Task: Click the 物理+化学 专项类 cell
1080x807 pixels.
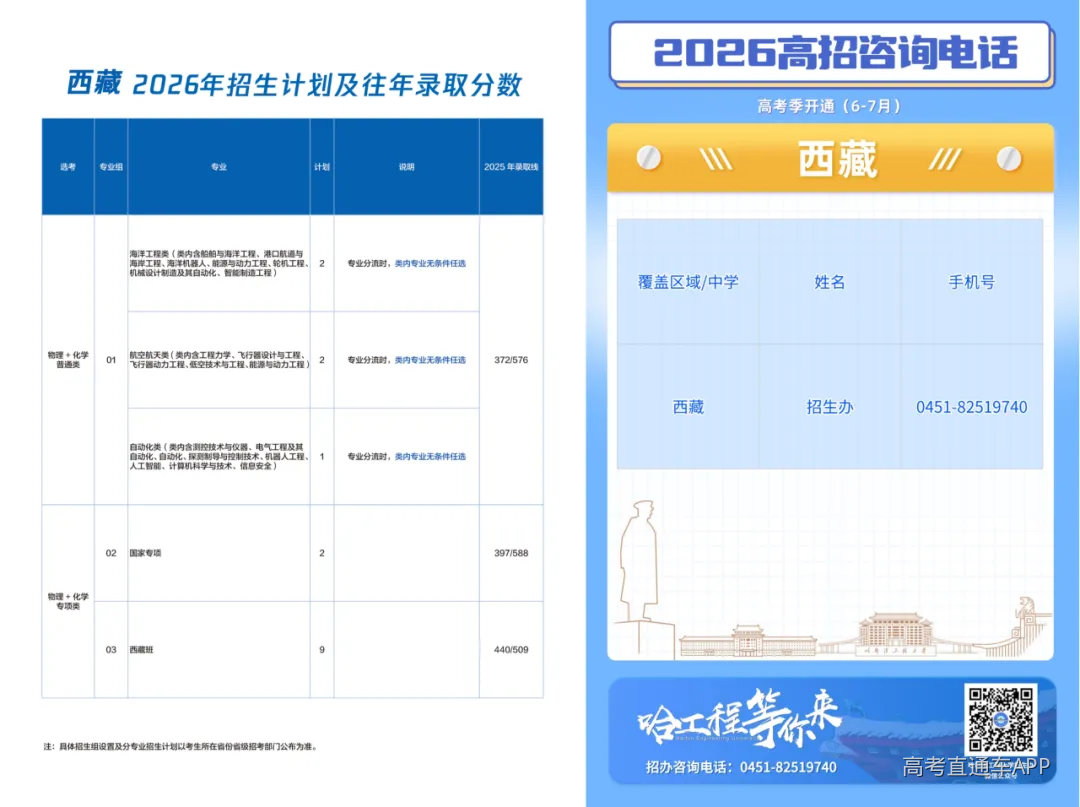Action: point(68,601)
